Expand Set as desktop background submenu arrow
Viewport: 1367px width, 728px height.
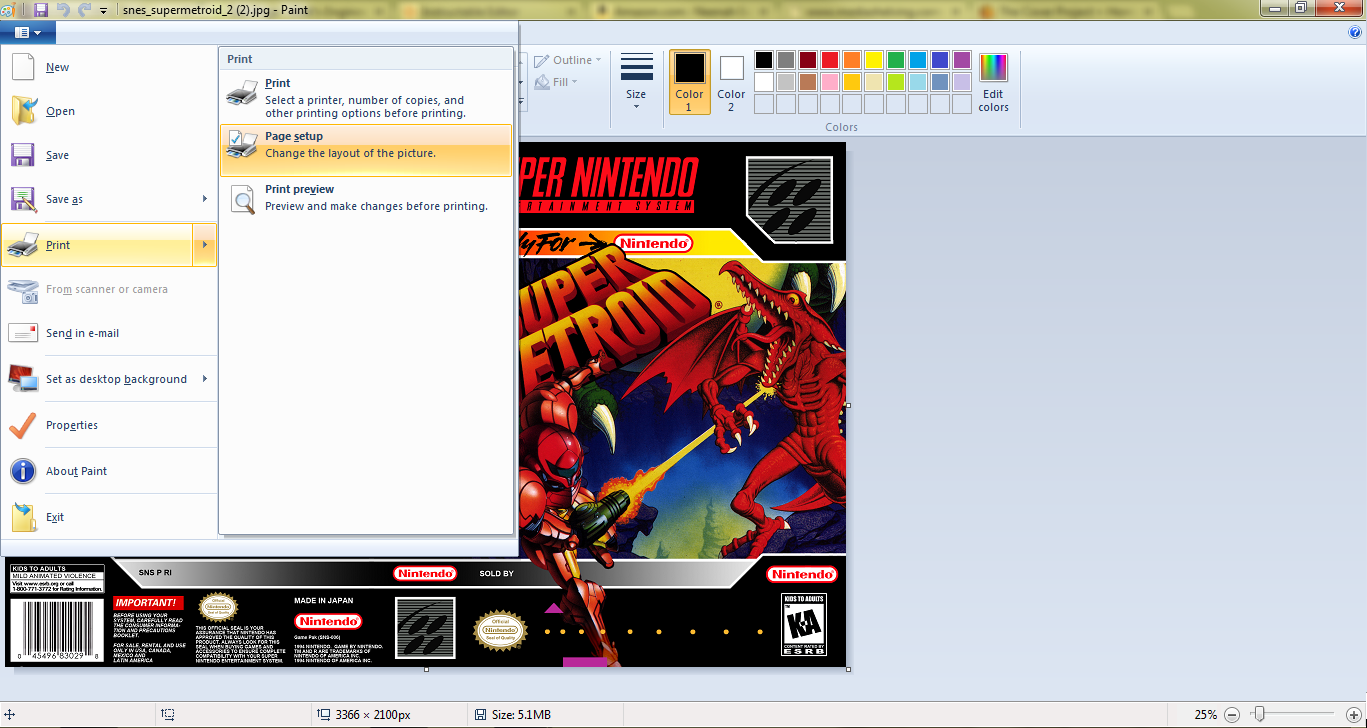click(x=204, y=379)
